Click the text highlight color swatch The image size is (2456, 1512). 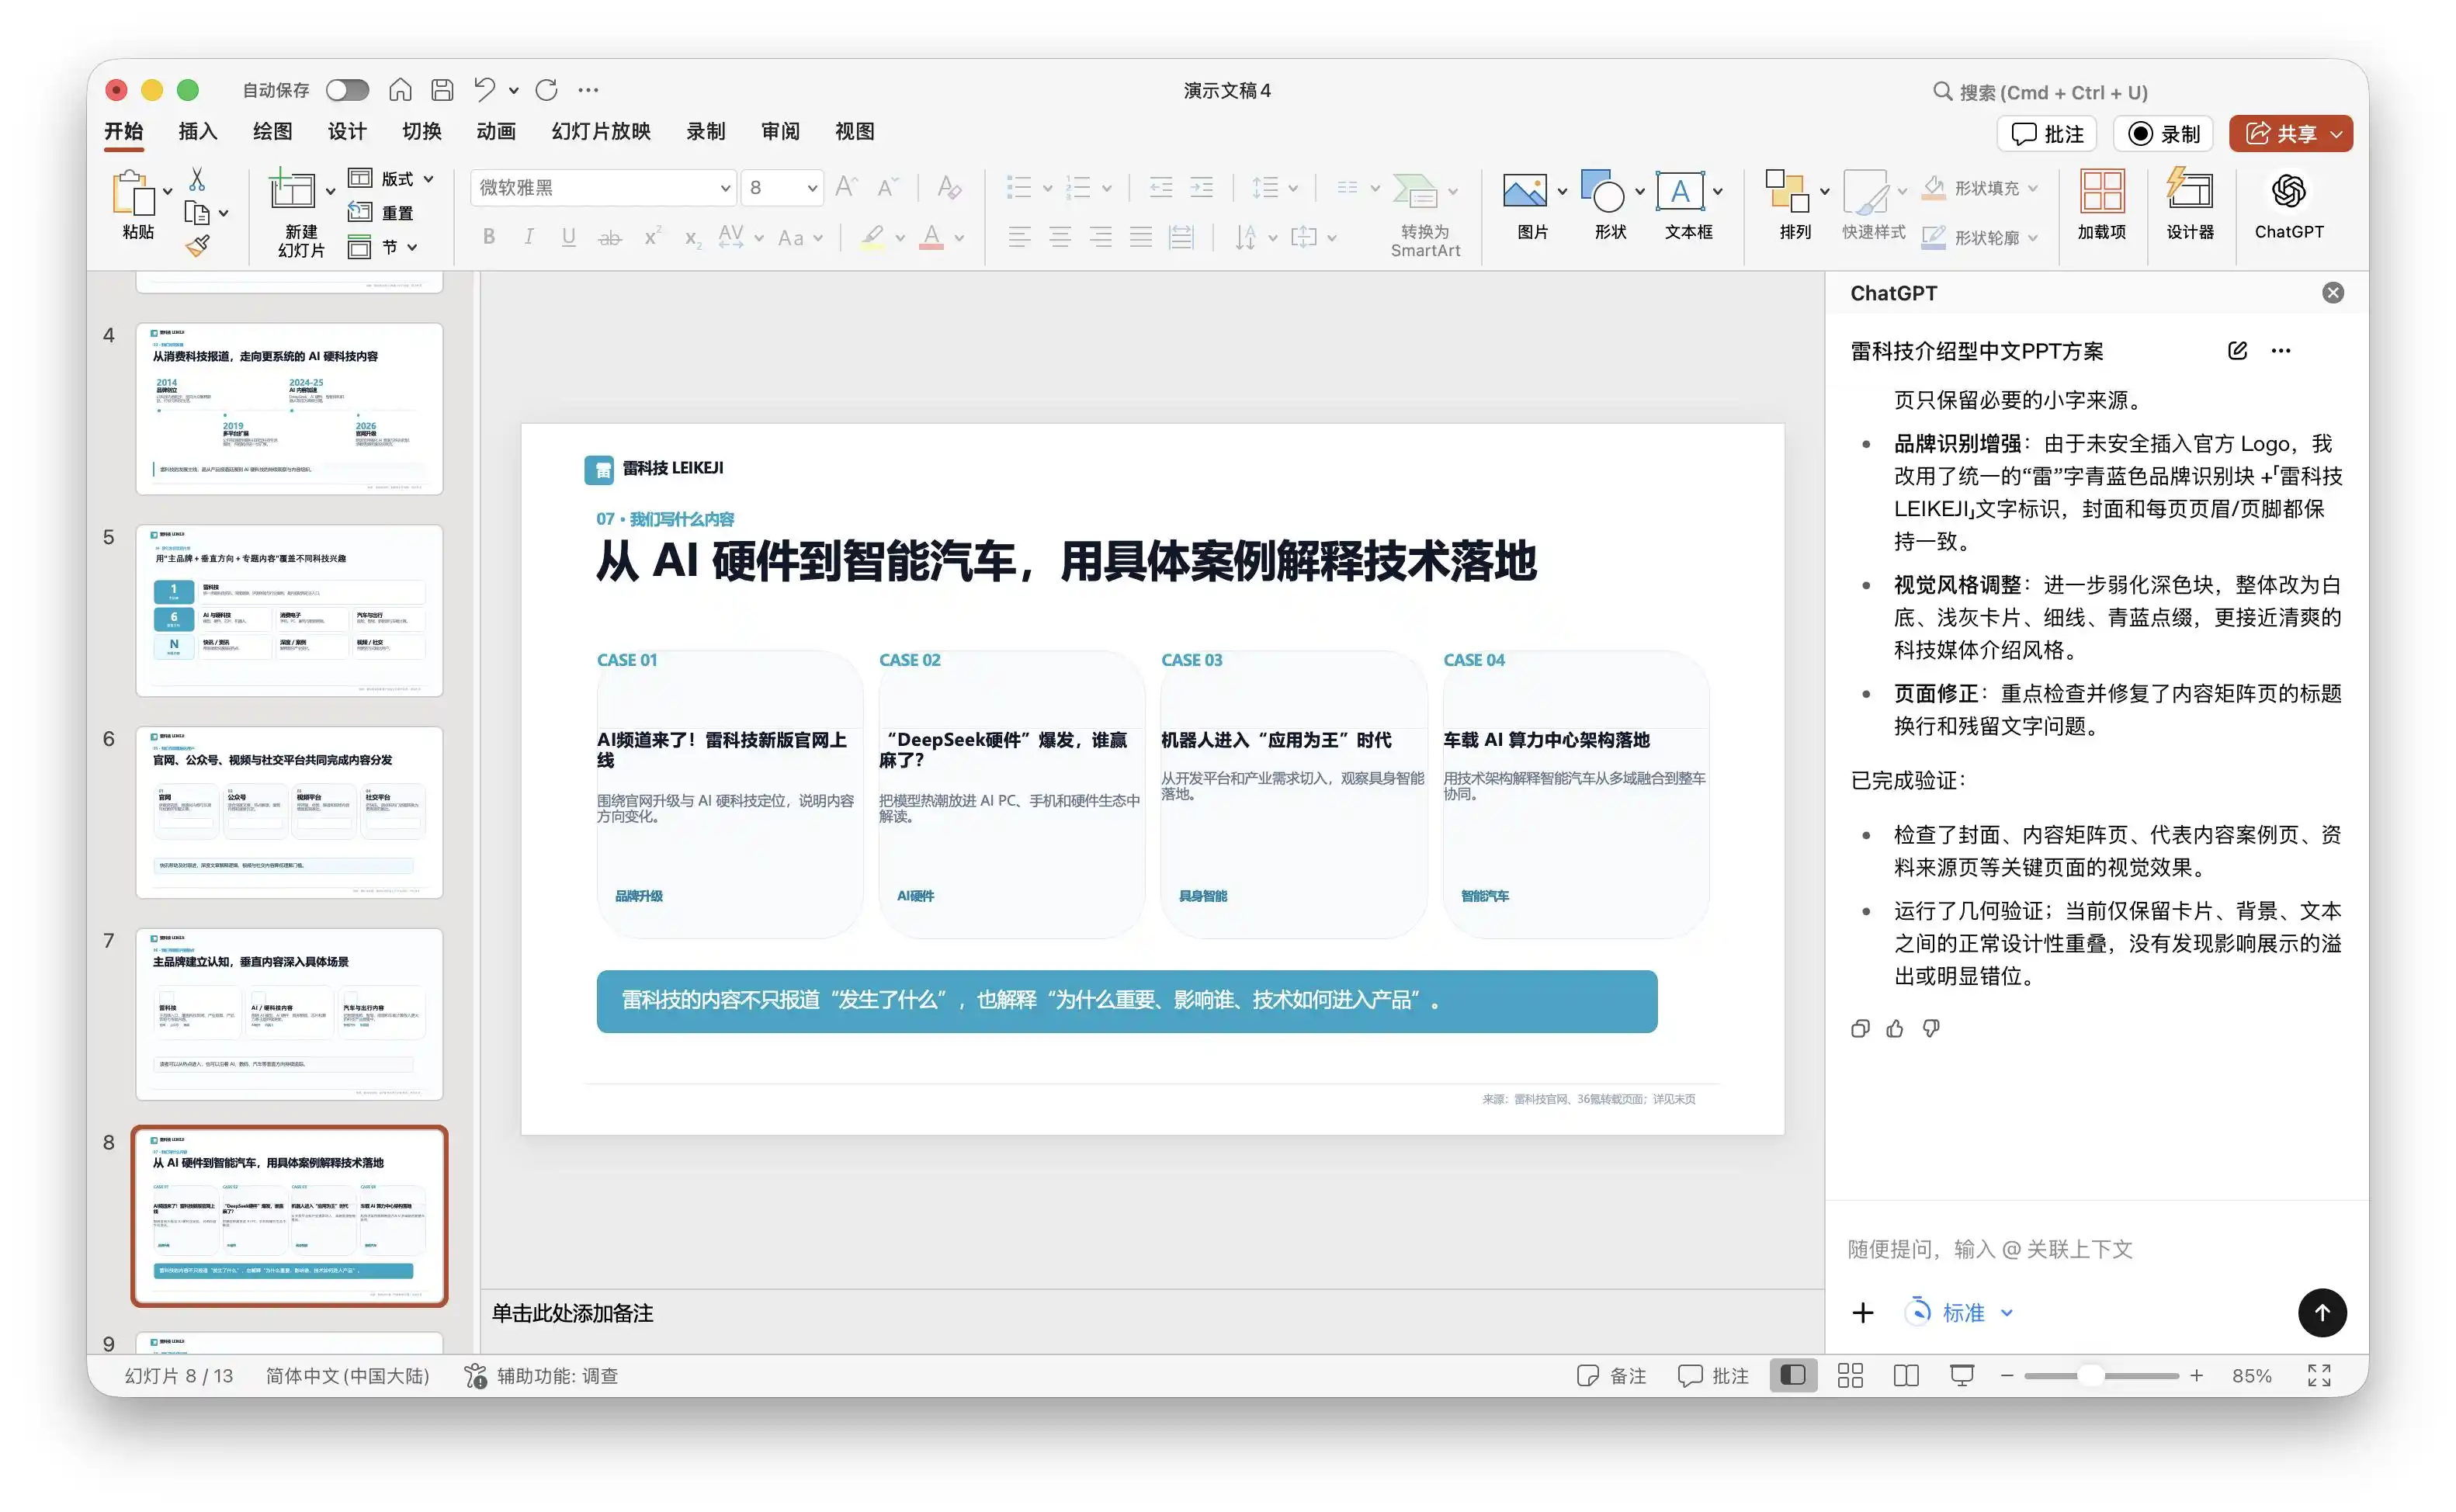[x=872, y=237]
